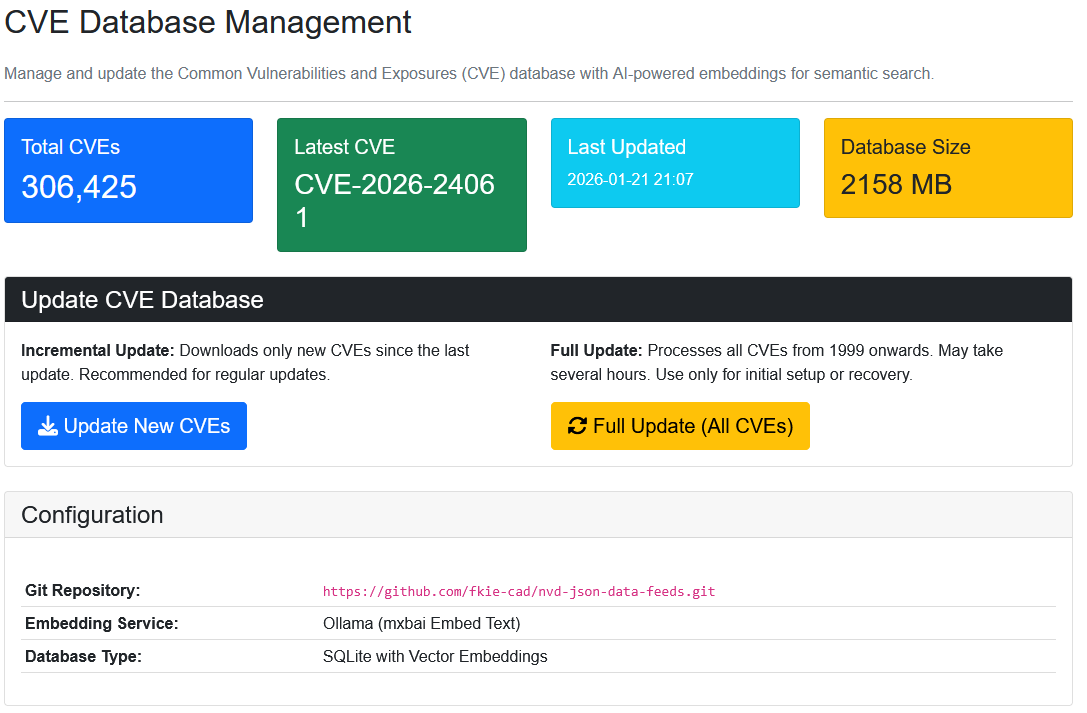Screen dimensions: 1087x713
Task: Click the download icon on Update New CVEs
Action: (48, 427)
